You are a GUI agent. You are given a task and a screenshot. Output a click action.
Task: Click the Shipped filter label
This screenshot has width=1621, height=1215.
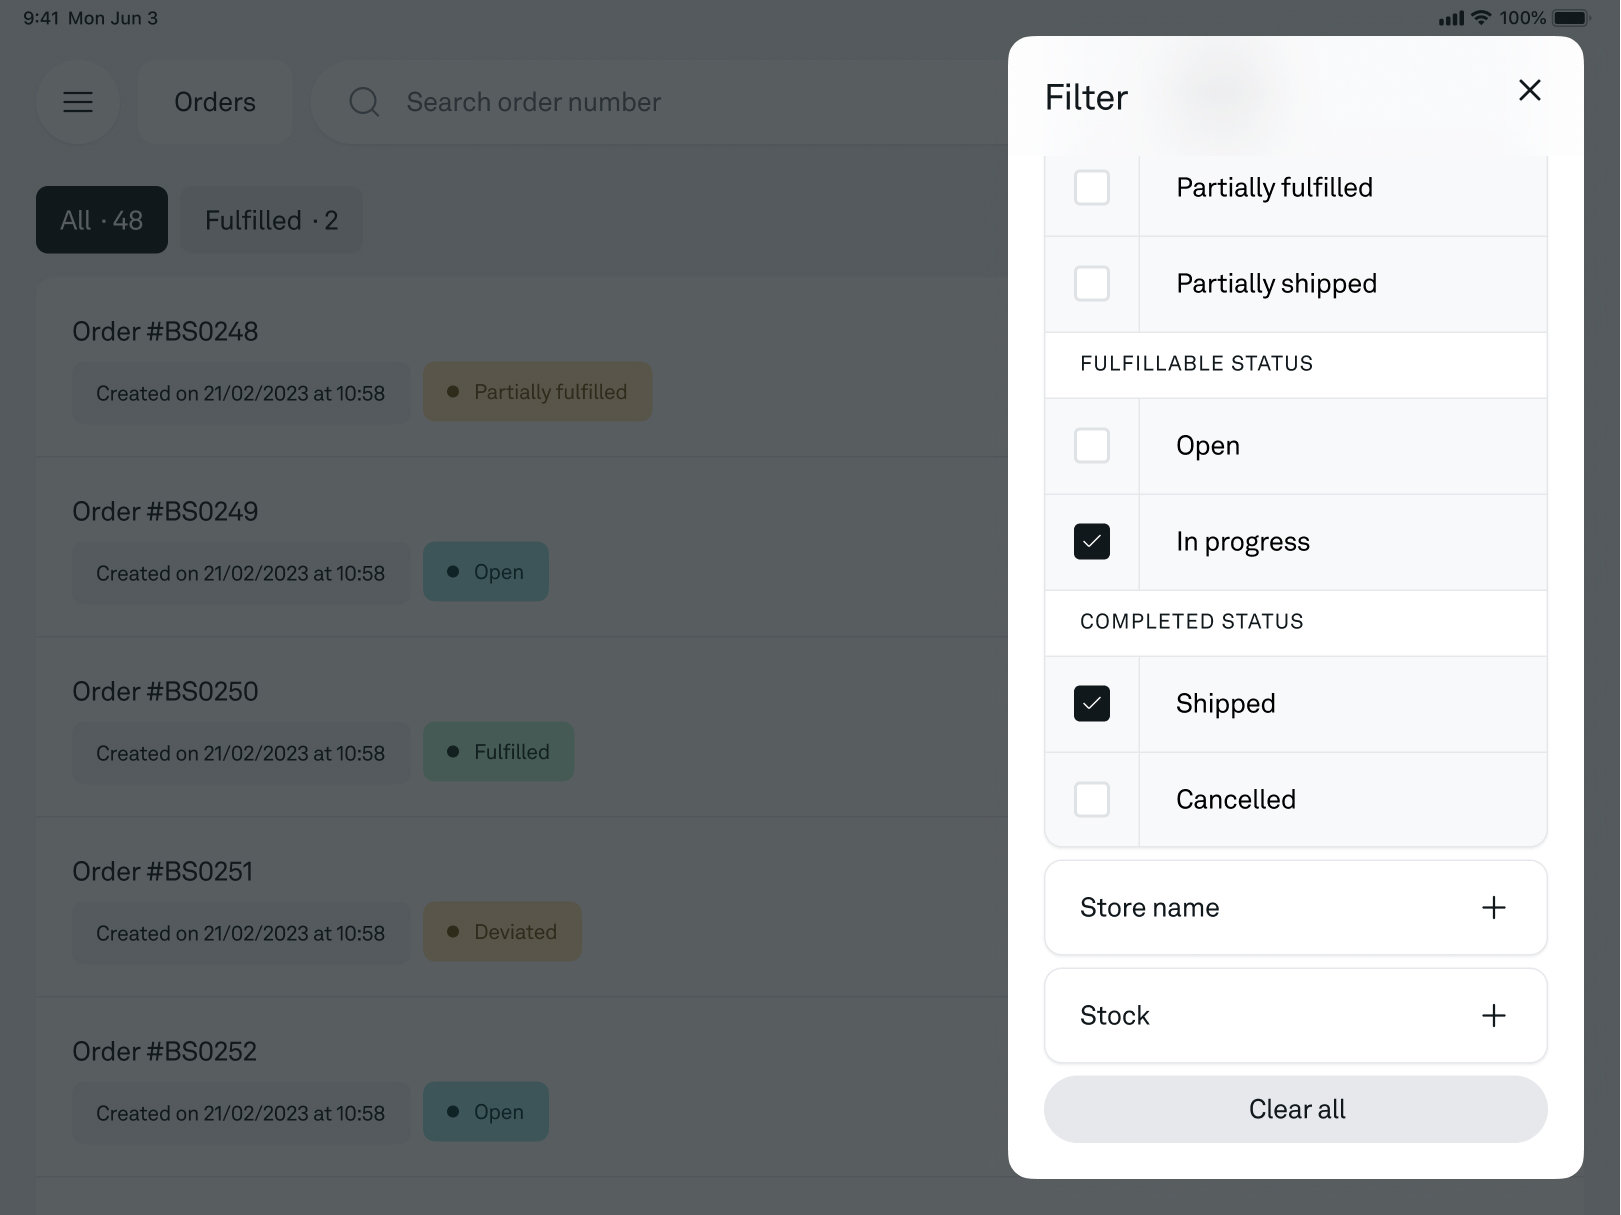pyautogui.click(x=1226, y=704)
